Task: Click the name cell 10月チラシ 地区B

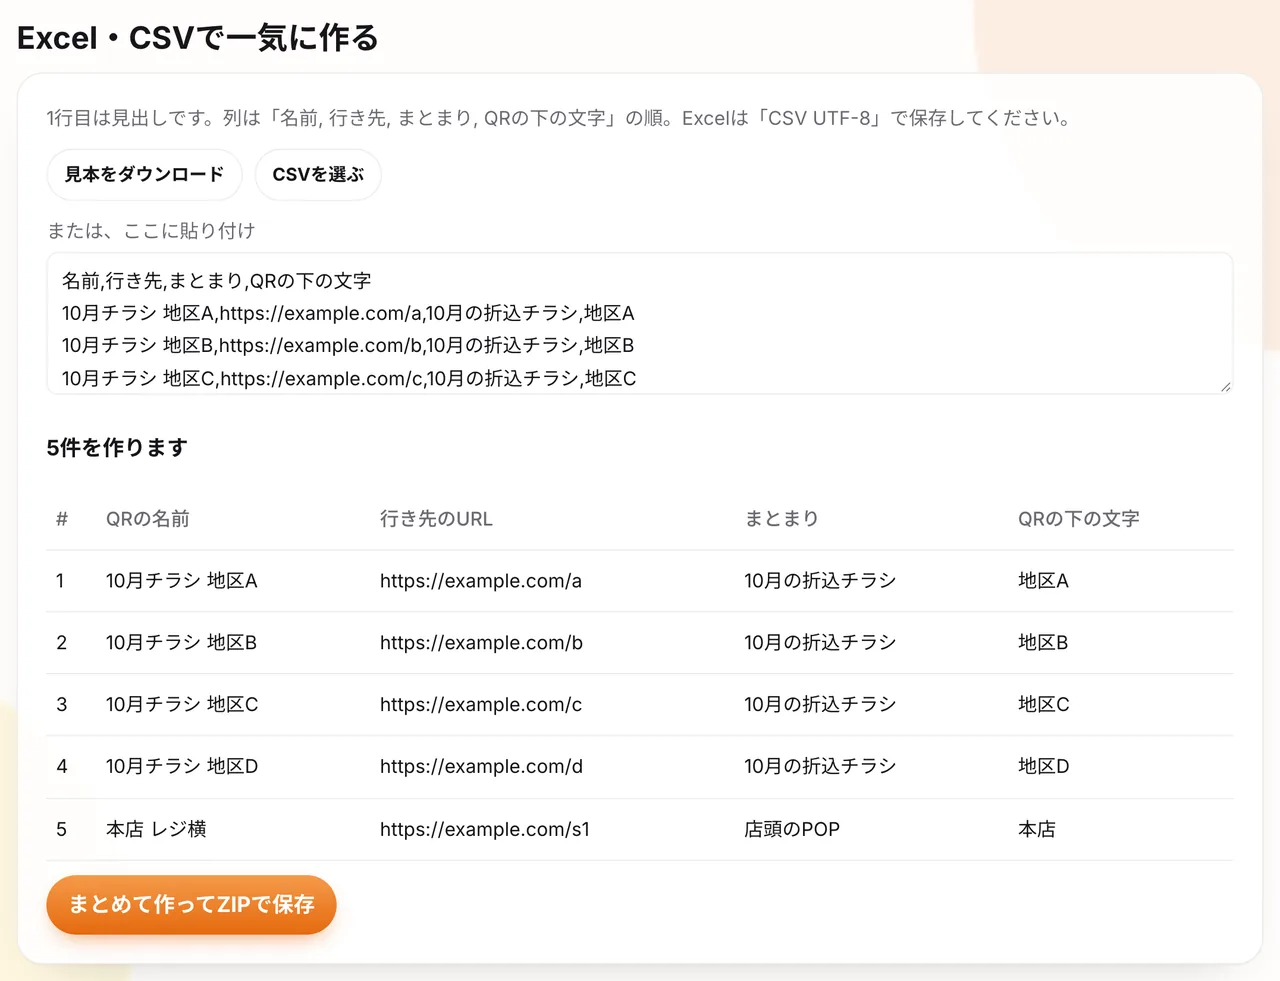Action: (182, 643)
